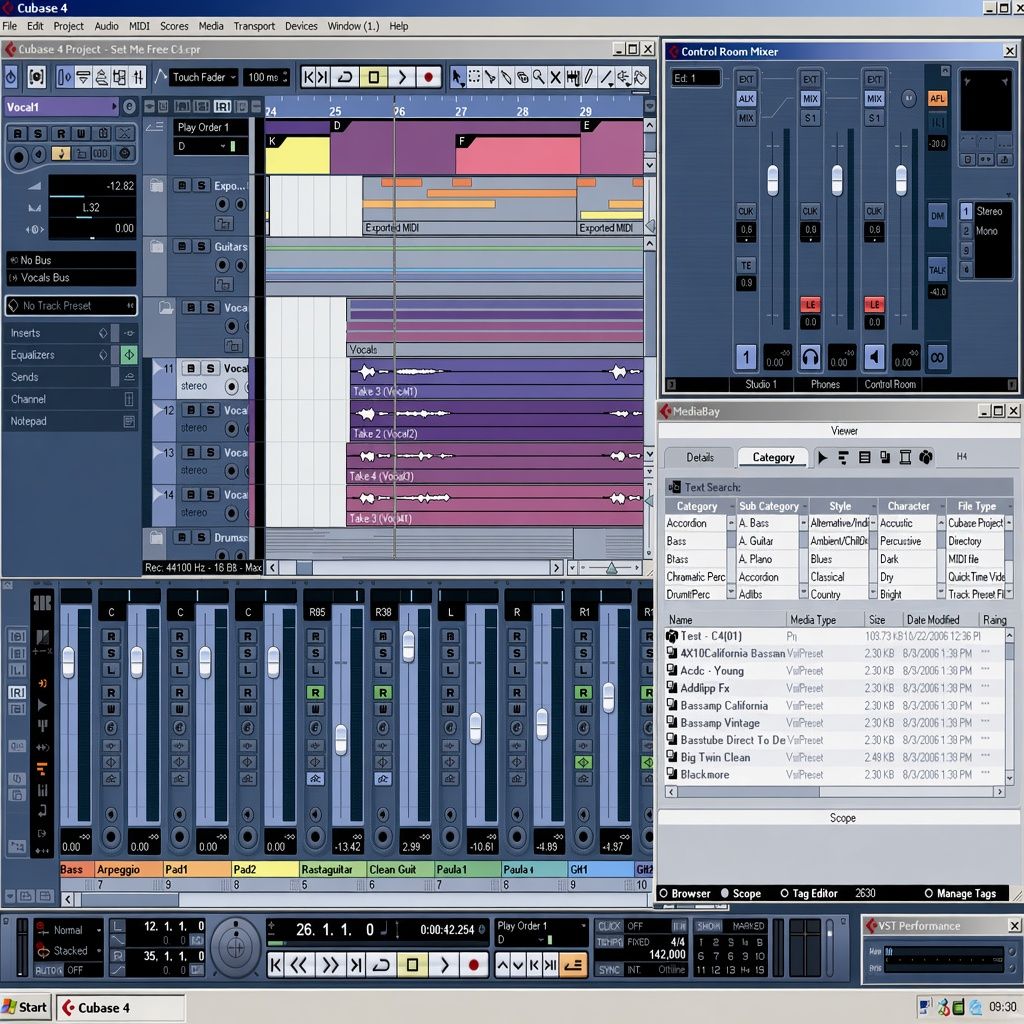Viewport: 1024px width, 1024px height.
Task: Click the Play button in the transport panel
Action: click(444, 965)
